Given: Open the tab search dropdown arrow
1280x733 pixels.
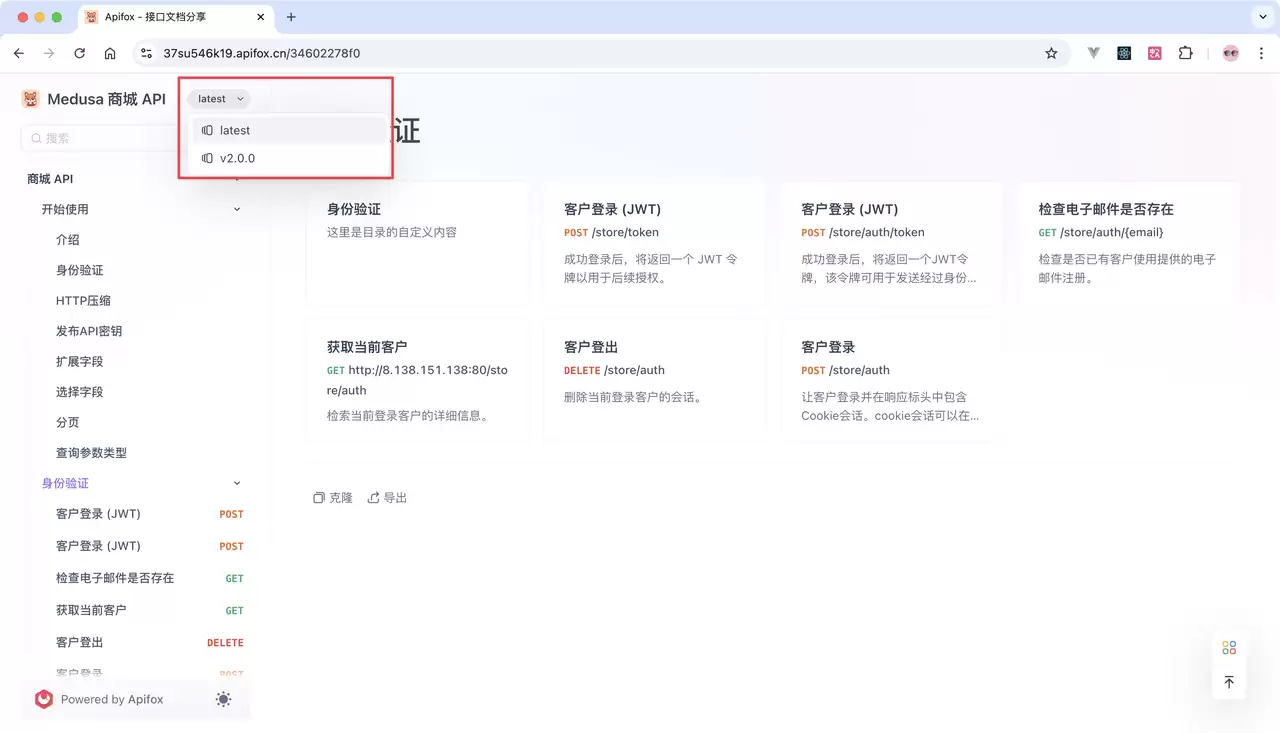Looking at the screenshot, I should coord(1262,17).
